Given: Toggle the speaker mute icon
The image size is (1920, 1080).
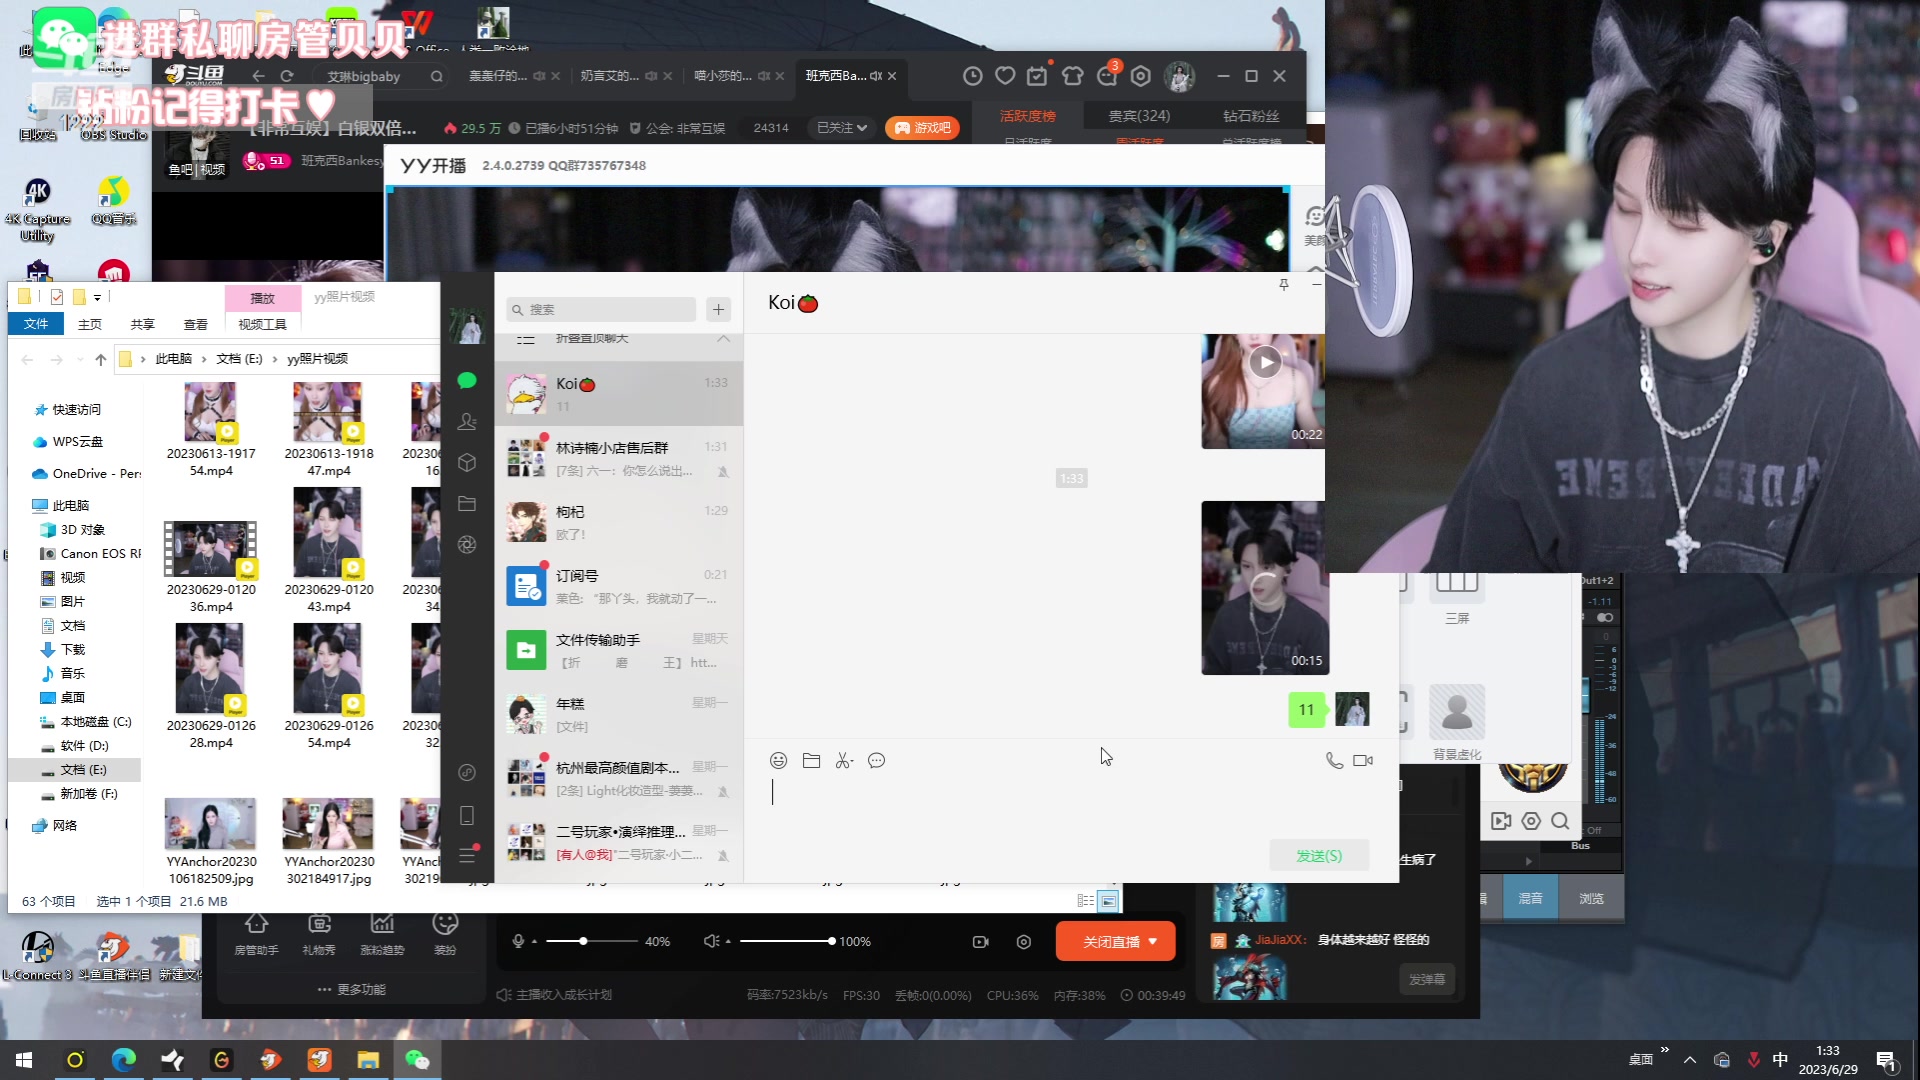Looking at the screenshot, I should (x=711, y=941).
